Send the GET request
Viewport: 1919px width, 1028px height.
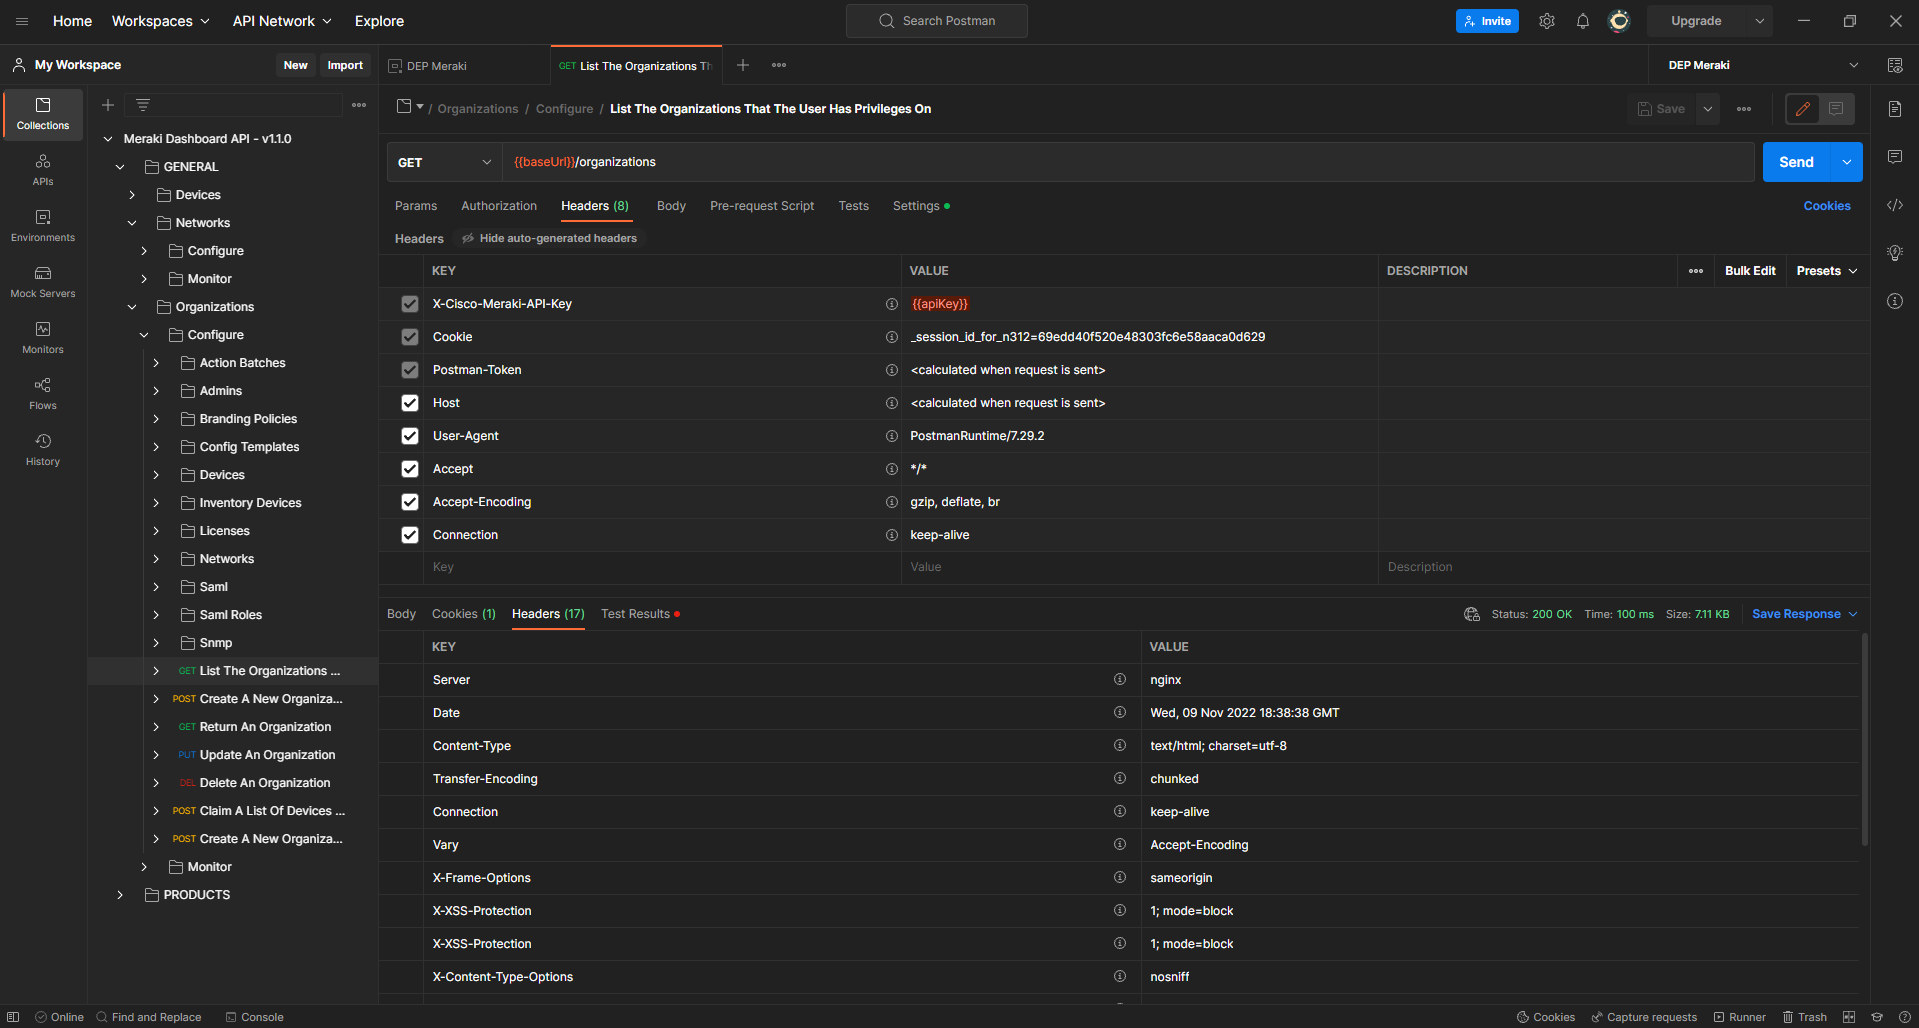click(1796, 162)
